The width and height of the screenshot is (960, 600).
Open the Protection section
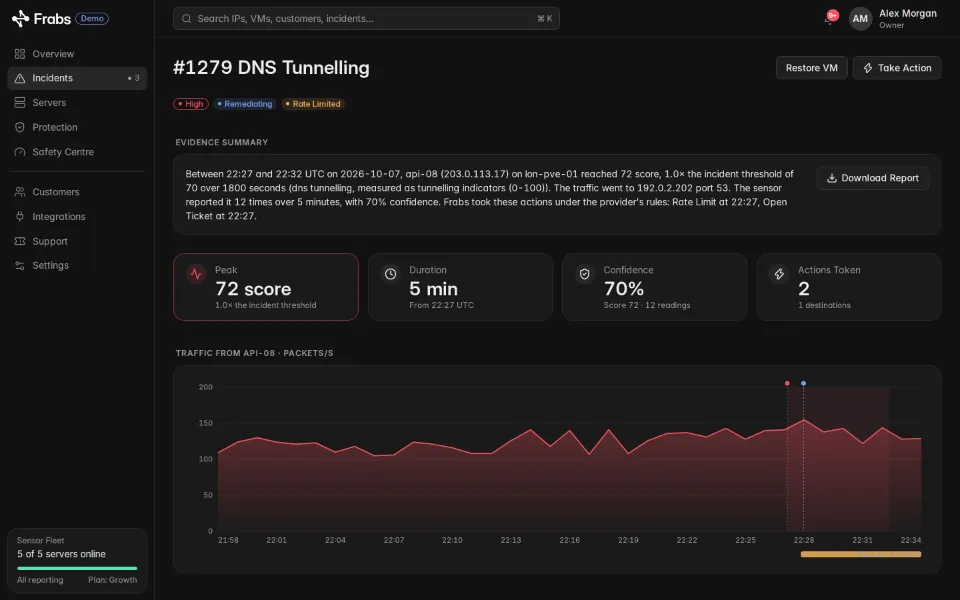tap(77, 127)
